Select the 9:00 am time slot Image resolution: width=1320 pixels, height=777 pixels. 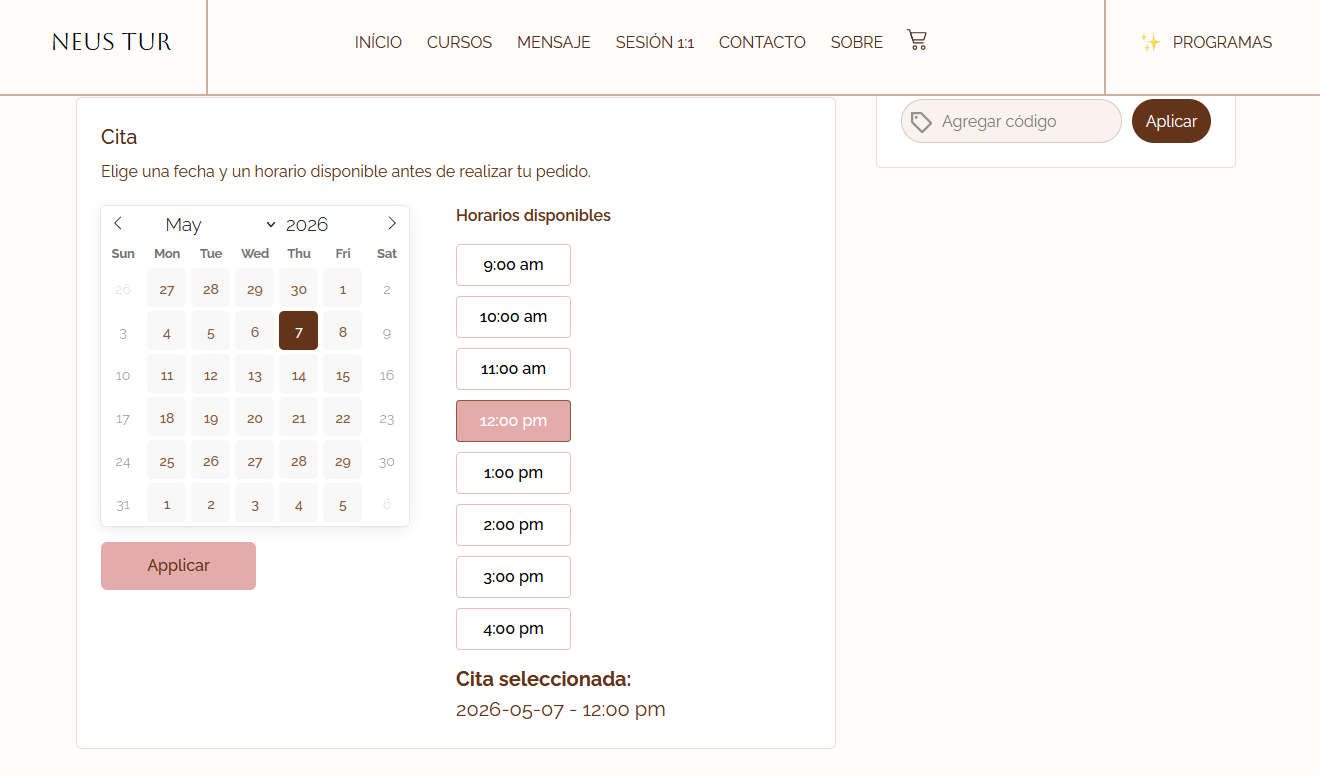(513, 265)
